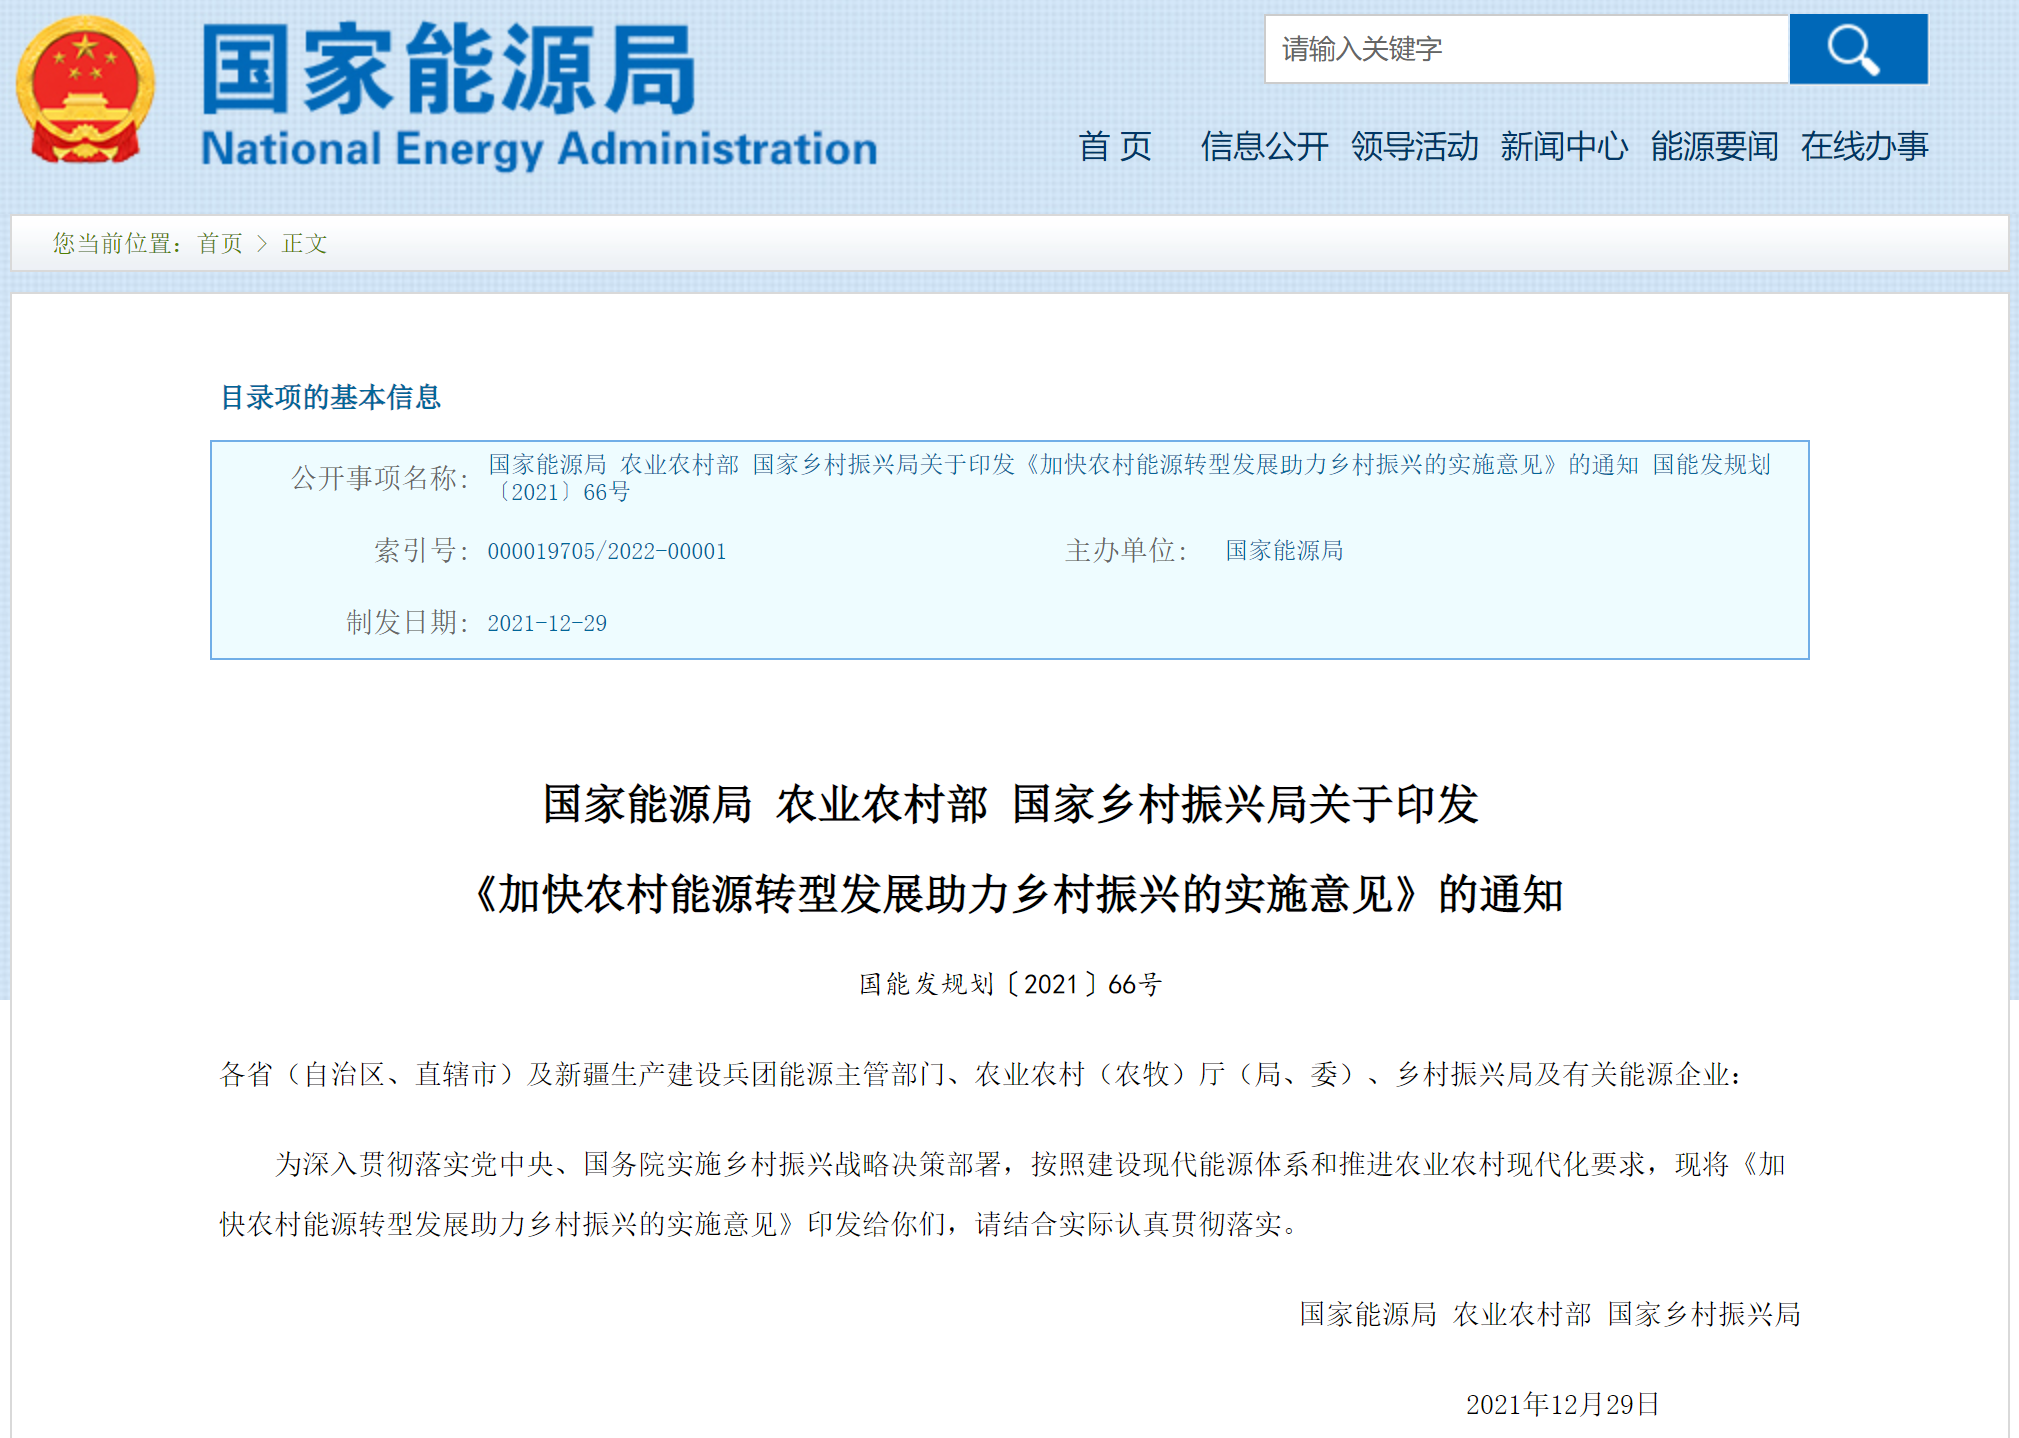
Task: Open the 新闻中心 navigation item
Action: (1564, 147)
